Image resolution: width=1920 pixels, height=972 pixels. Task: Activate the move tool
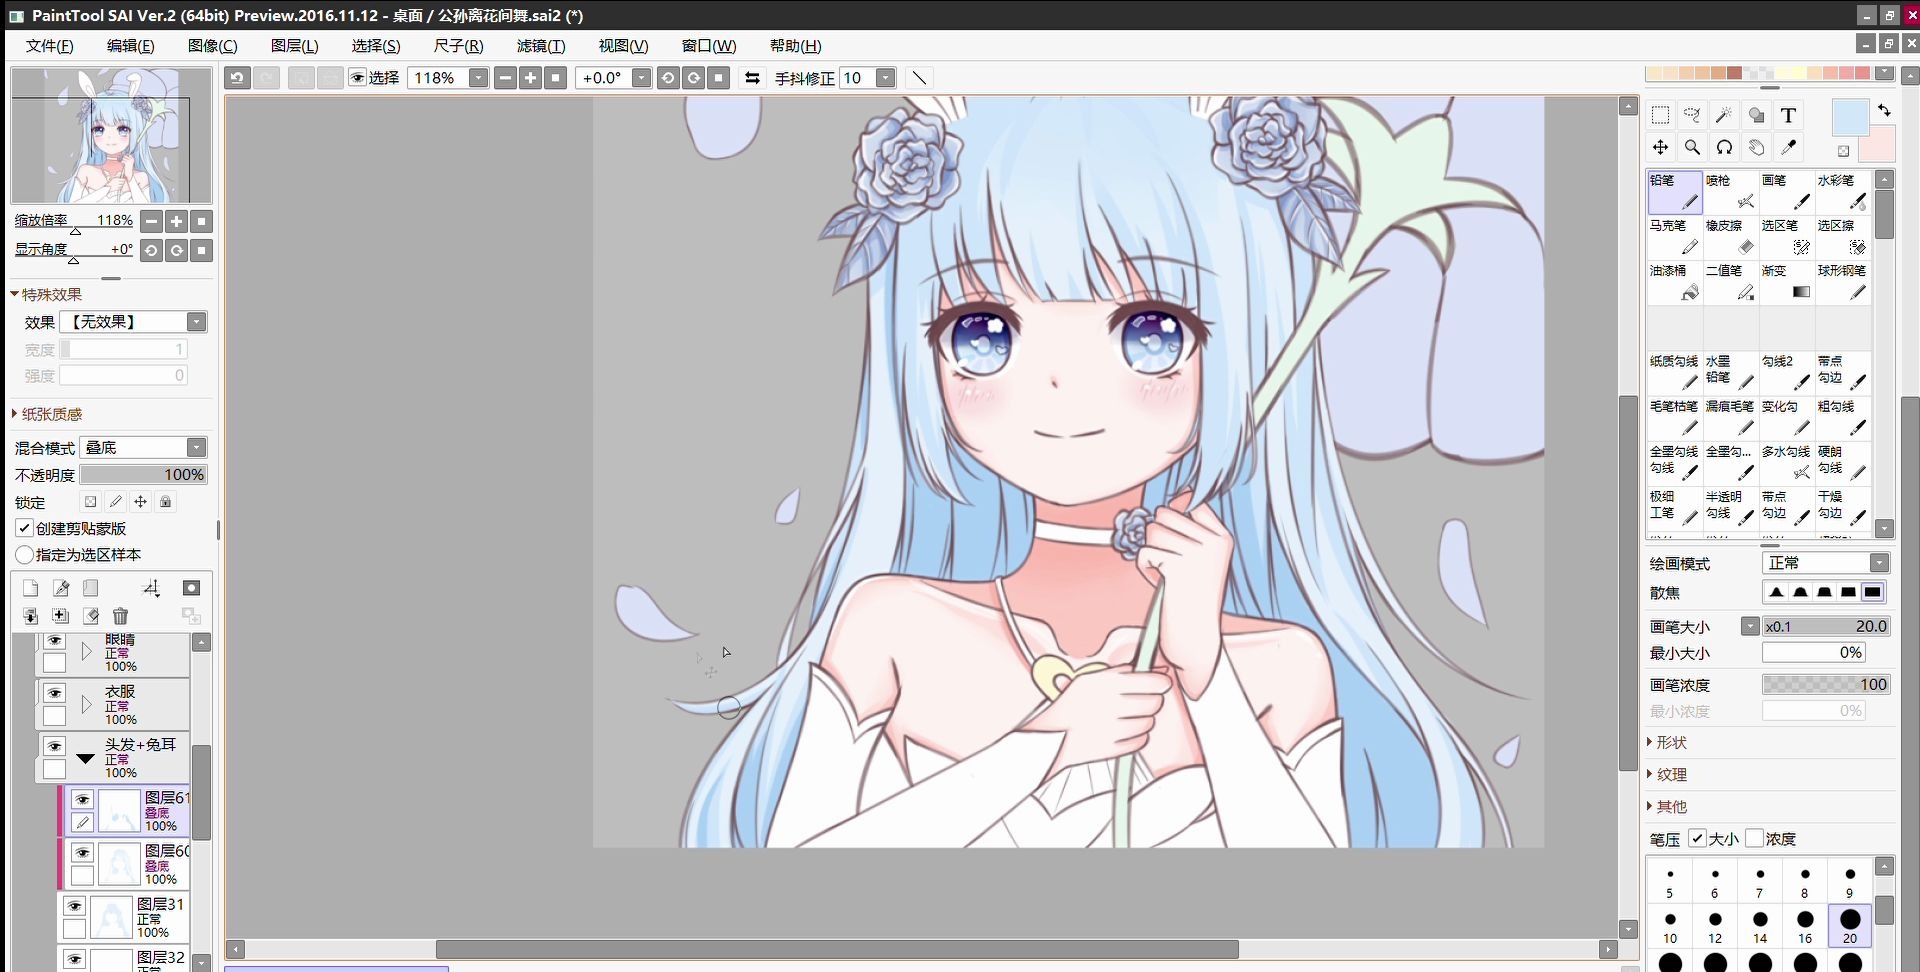pyautogui.click(x=1660, y=147)
